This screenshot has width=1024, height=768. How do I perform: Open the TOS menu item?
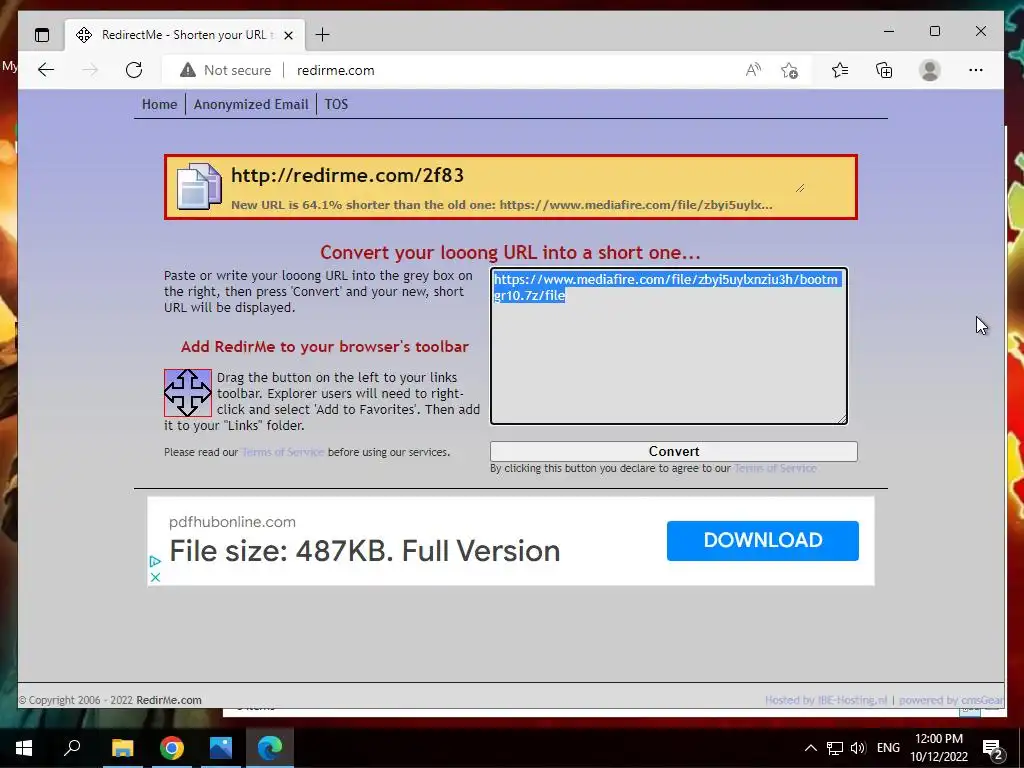tap(336, 104)
